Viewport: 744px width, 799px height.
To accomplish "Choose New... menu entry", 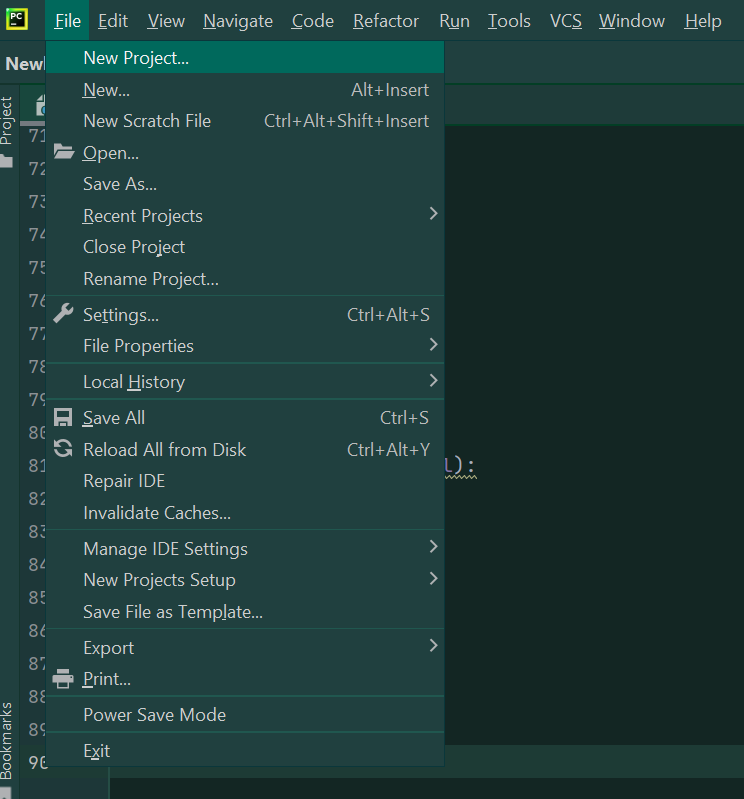I will pos(245,90).
